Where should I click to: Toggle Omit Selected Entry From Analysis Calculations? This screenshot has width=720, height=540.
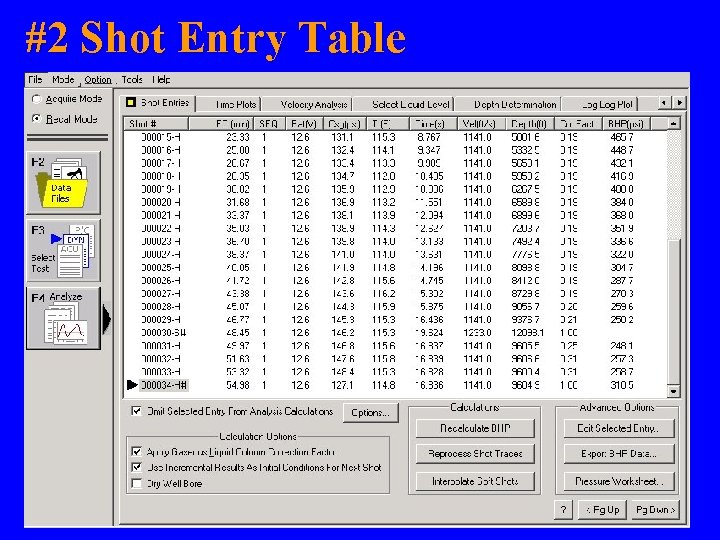[136, 411]
